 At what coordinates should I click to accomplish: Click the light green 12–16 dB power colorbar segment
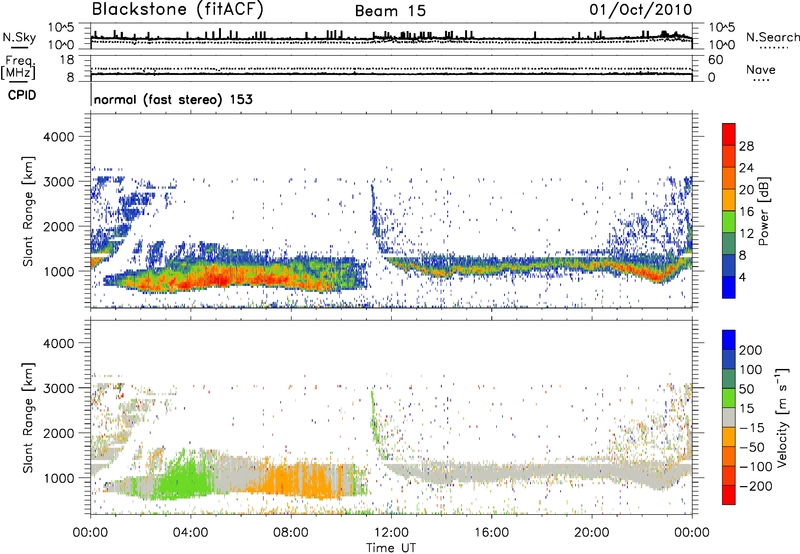[729, 222]
